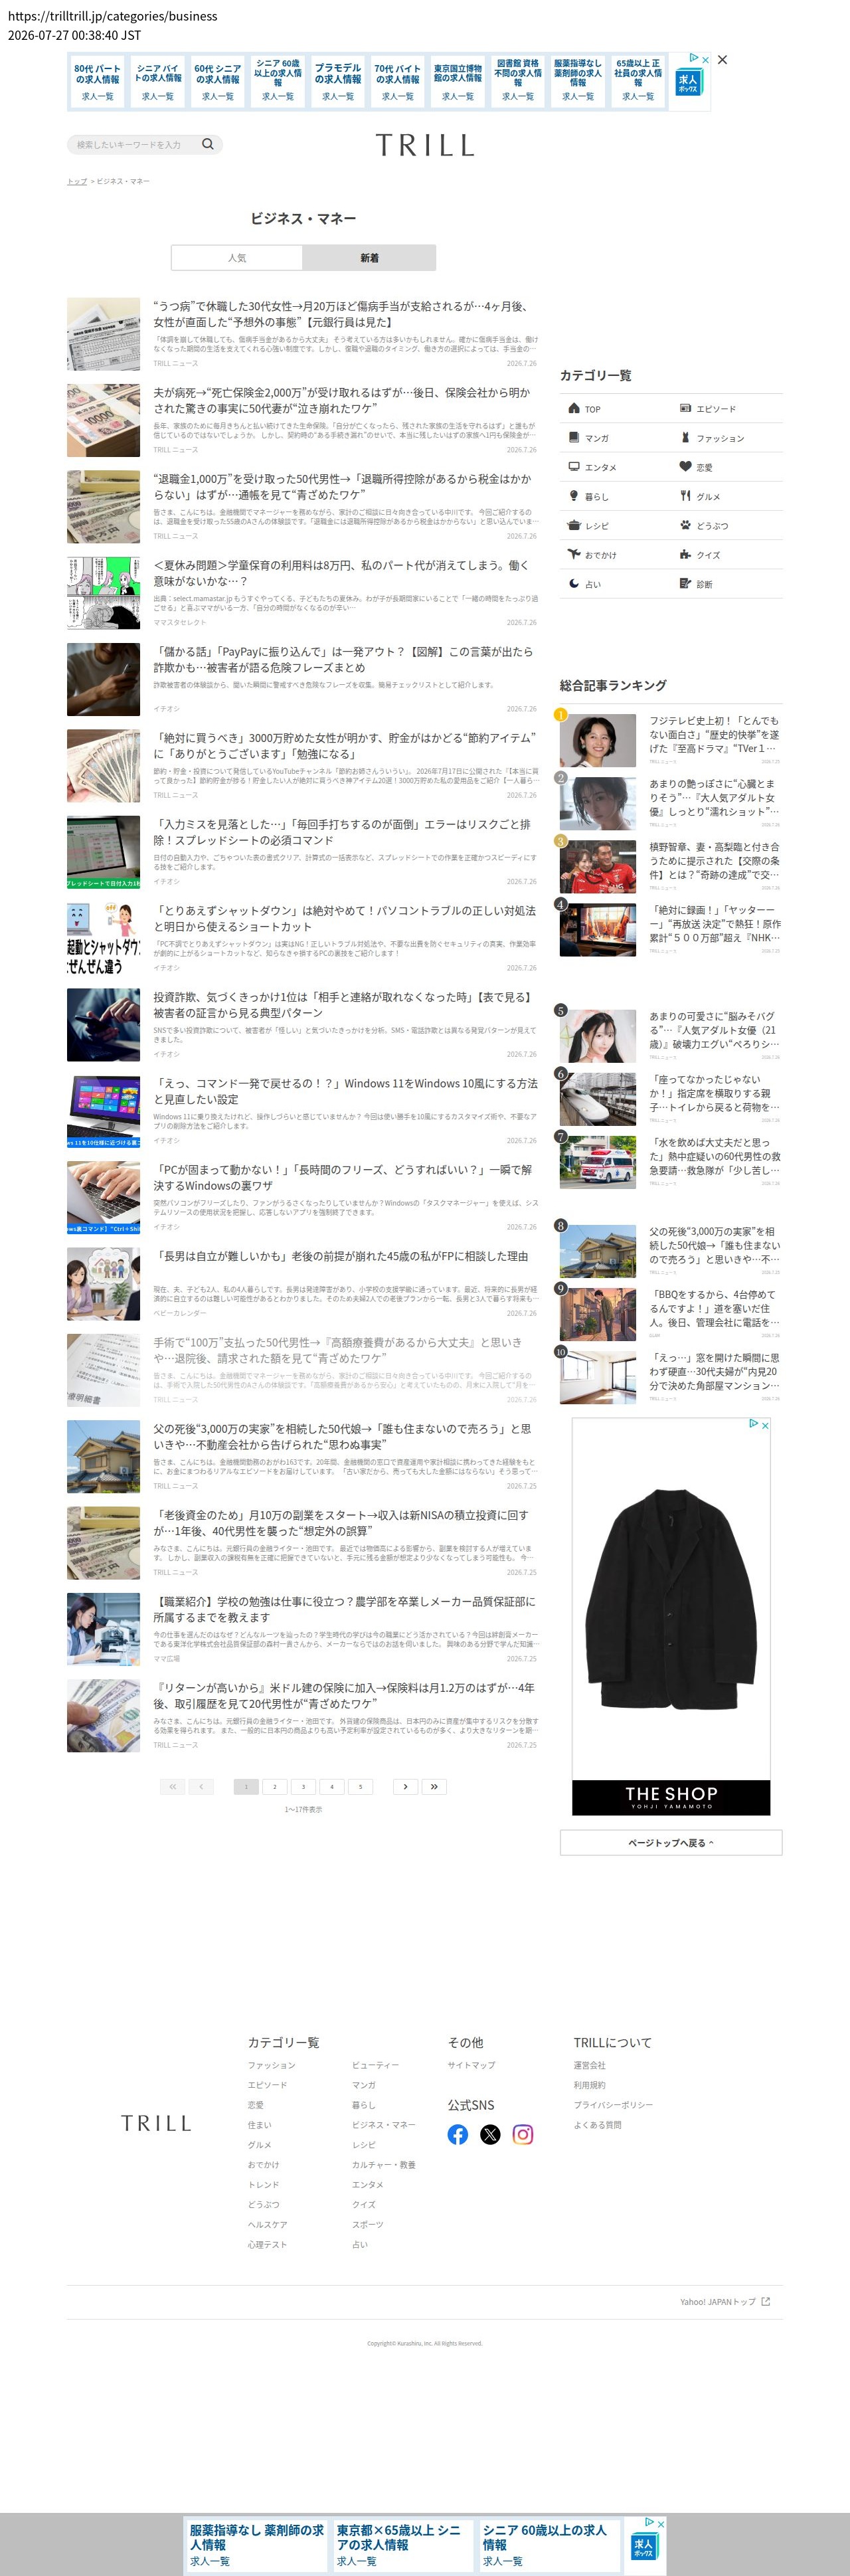Open ranking item 7 ambulance thumbnail
The image size is (850, 2576).
click(x=598, y=1161)
